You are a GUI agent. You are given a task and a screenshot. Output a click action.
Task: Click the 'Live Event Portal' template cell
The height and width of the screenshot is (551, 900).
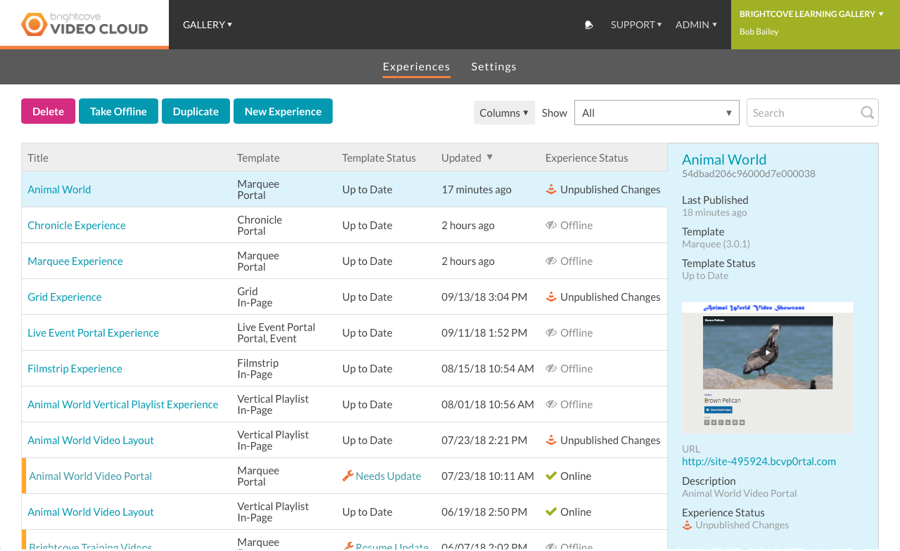[x=276, y=333]
